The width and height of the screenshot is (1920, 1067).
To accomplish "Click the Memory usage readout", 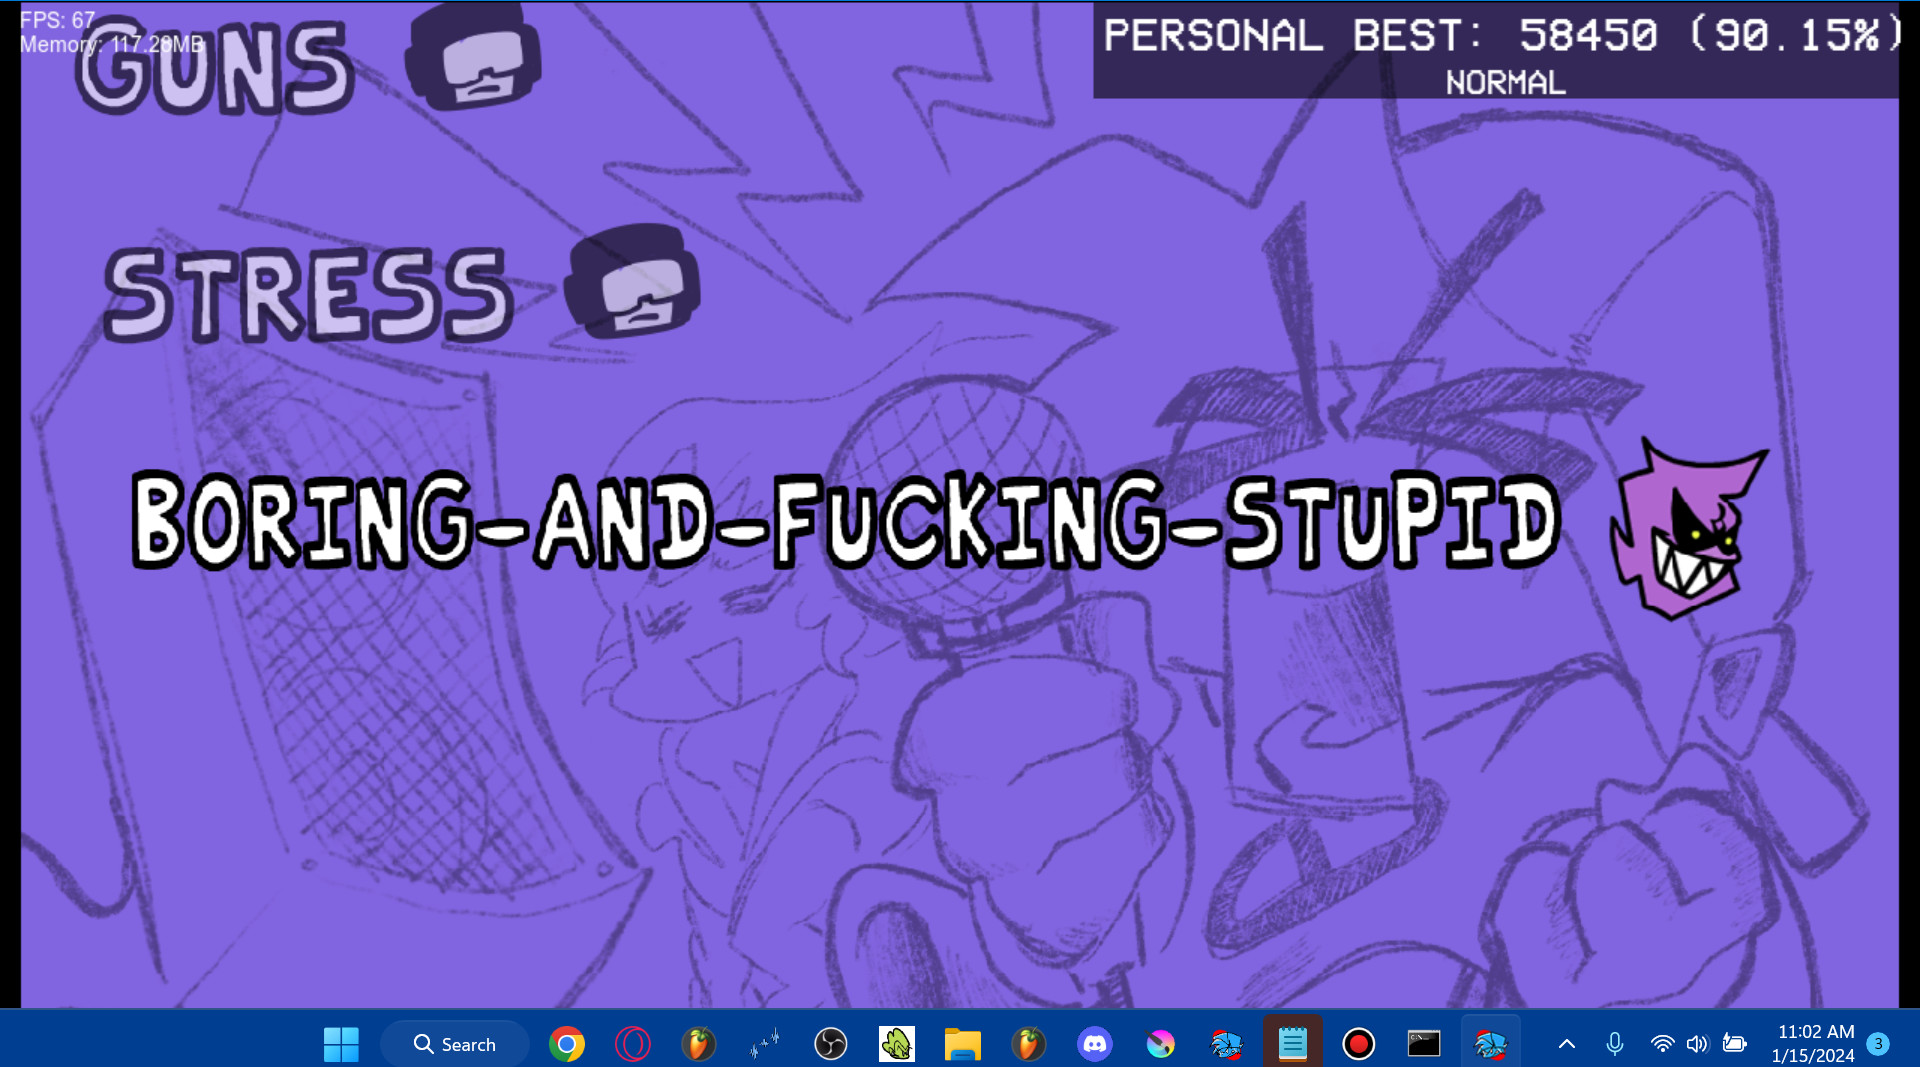I will pyautogui.click(x=111, y=45).
